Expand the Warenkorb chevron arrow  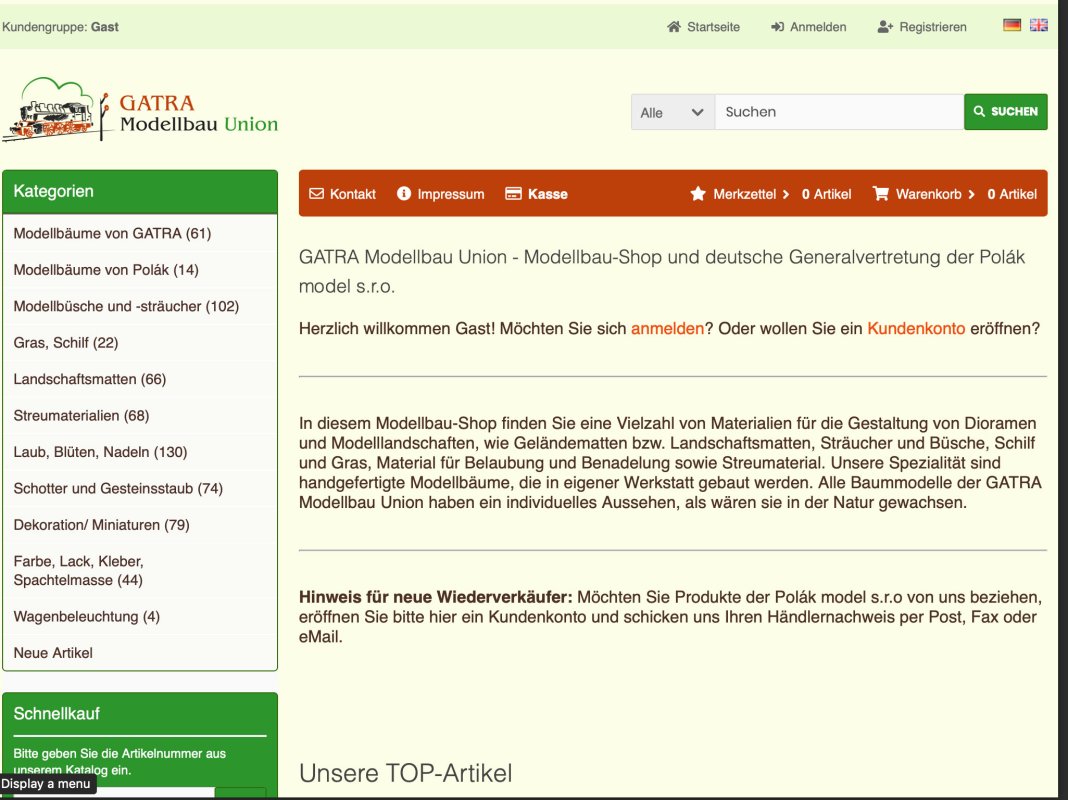click(971, 194)
